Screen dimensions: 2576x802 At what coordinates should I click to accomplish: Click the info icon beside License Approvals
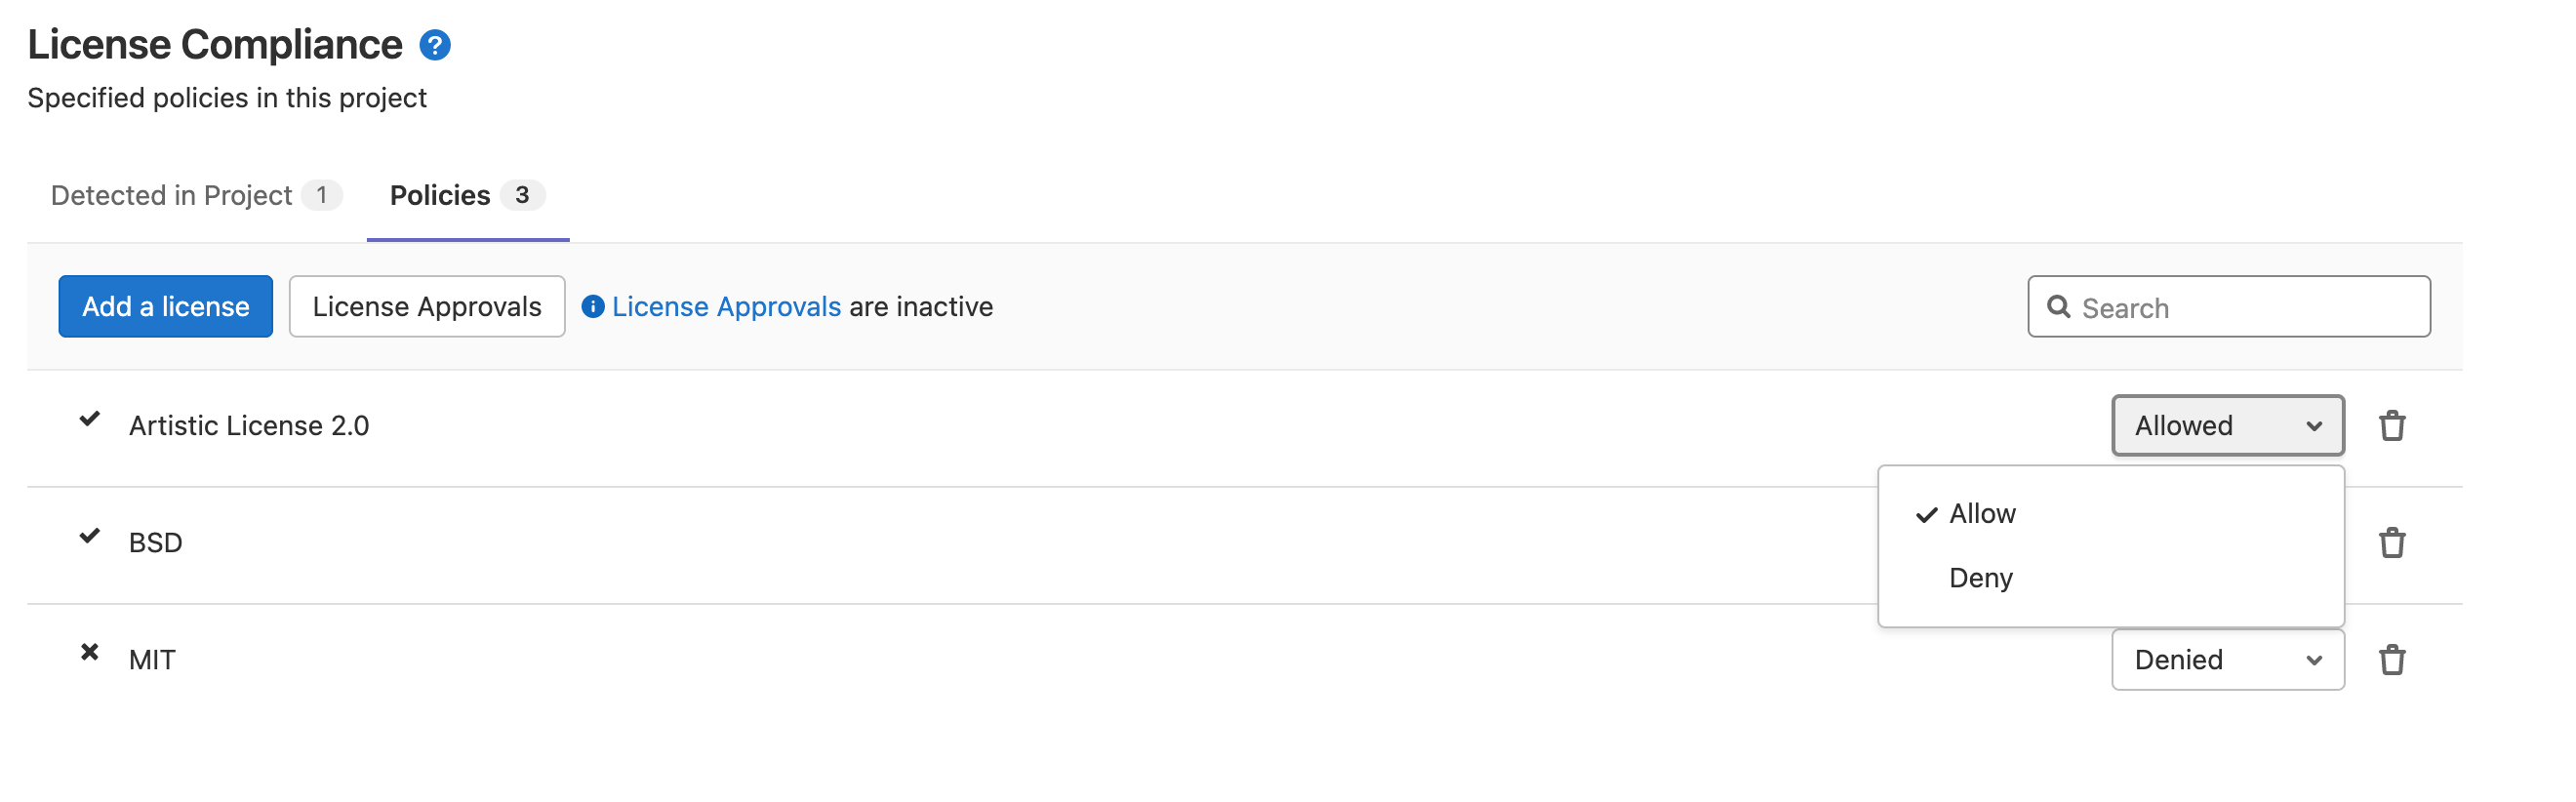(x=593, y=307)
